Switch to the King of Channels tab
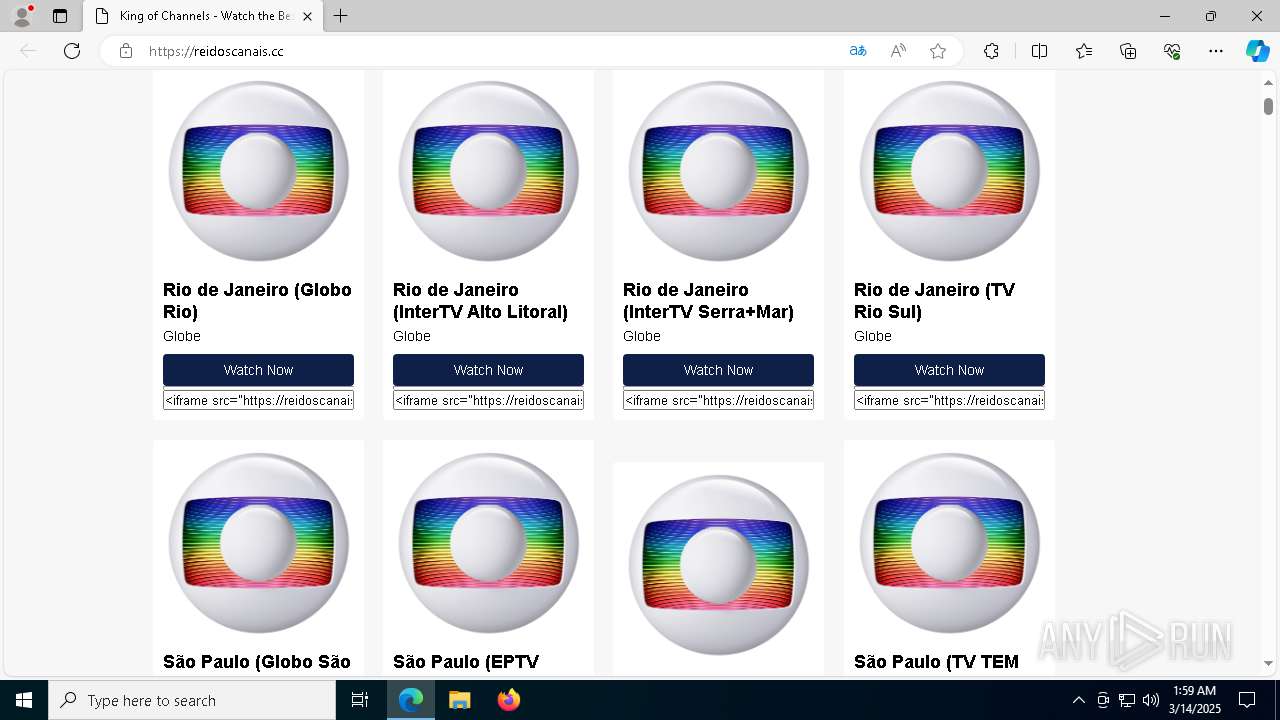The height and width of the screenshot is (720, 1280). 203,16
